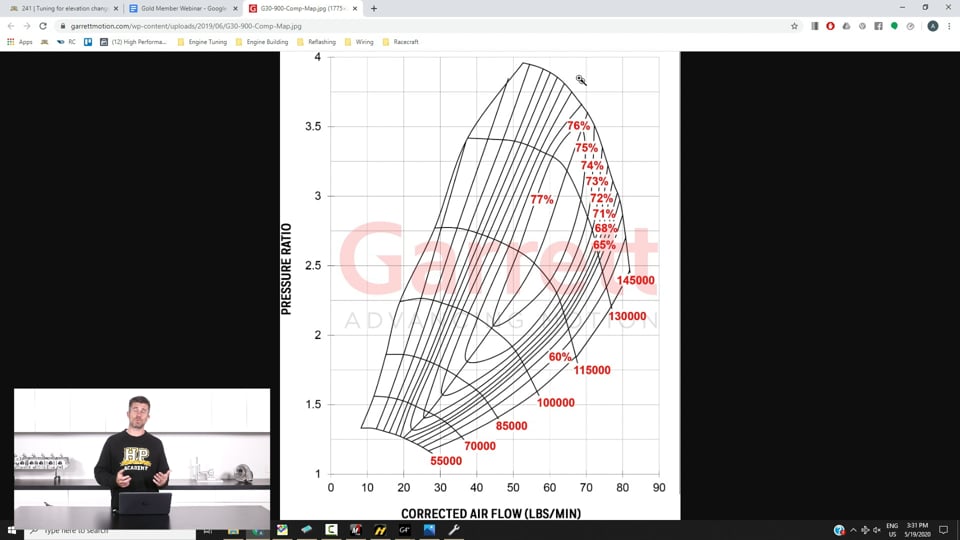The width and height of the screenshot is (960, 540).
Task: Show hidden system tray icons
Action: (853, 530)
